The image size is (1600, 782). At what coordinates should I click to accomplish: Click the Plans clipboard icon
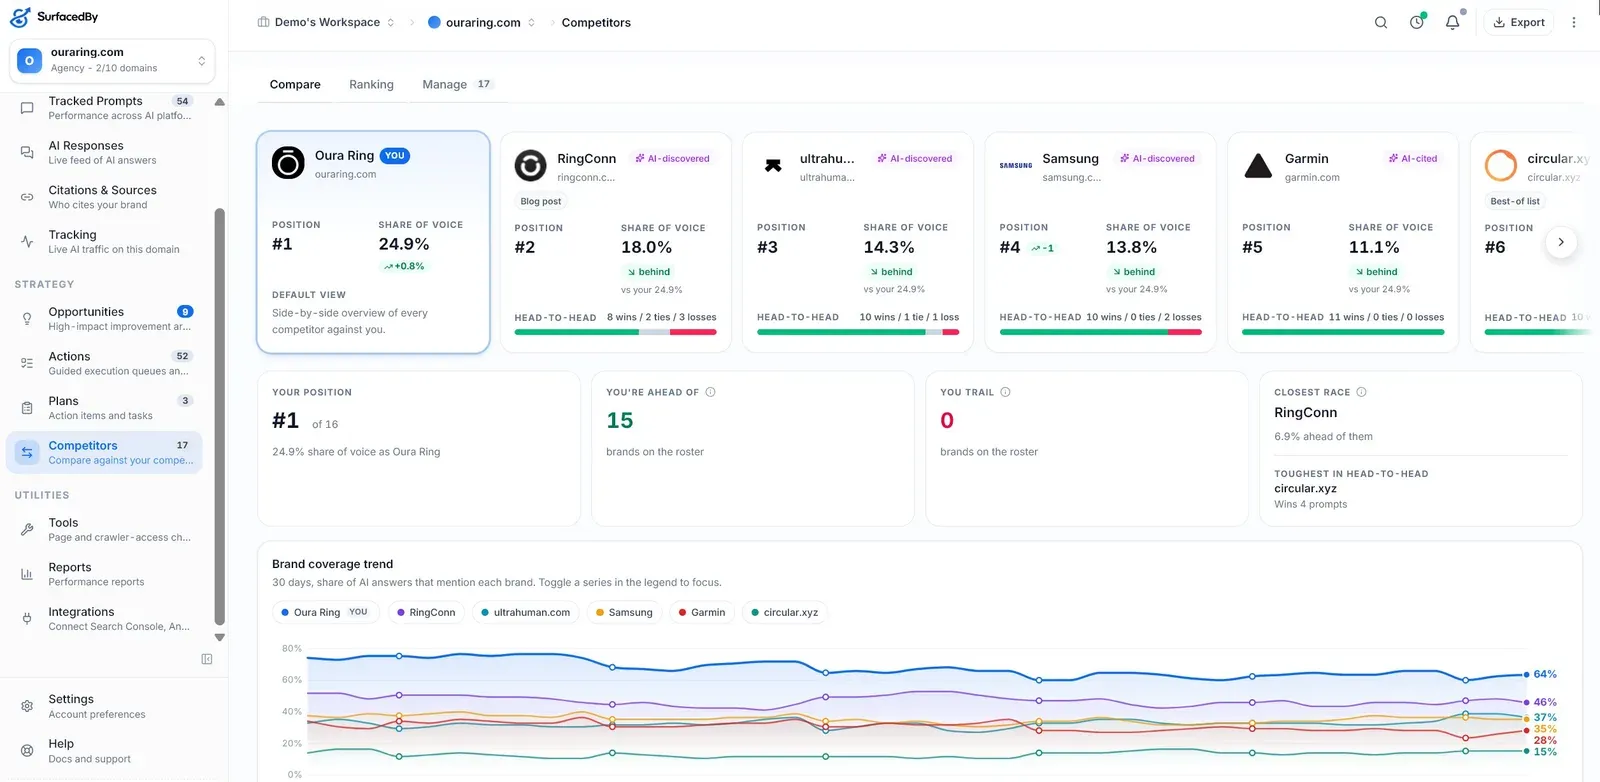27,408
